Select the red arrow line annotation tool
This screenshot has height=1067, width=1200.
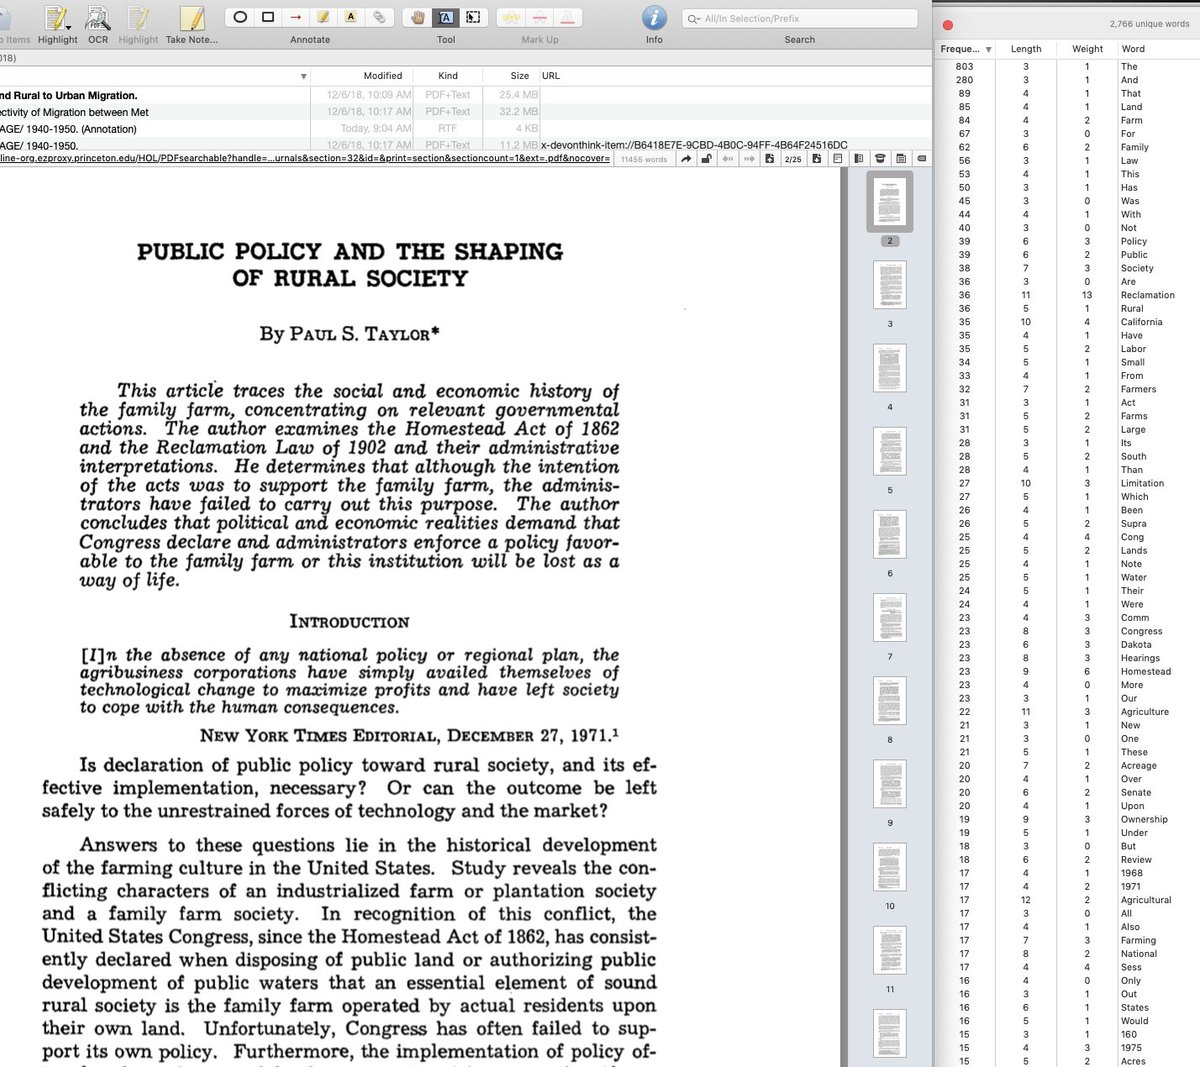click(295, 17)
